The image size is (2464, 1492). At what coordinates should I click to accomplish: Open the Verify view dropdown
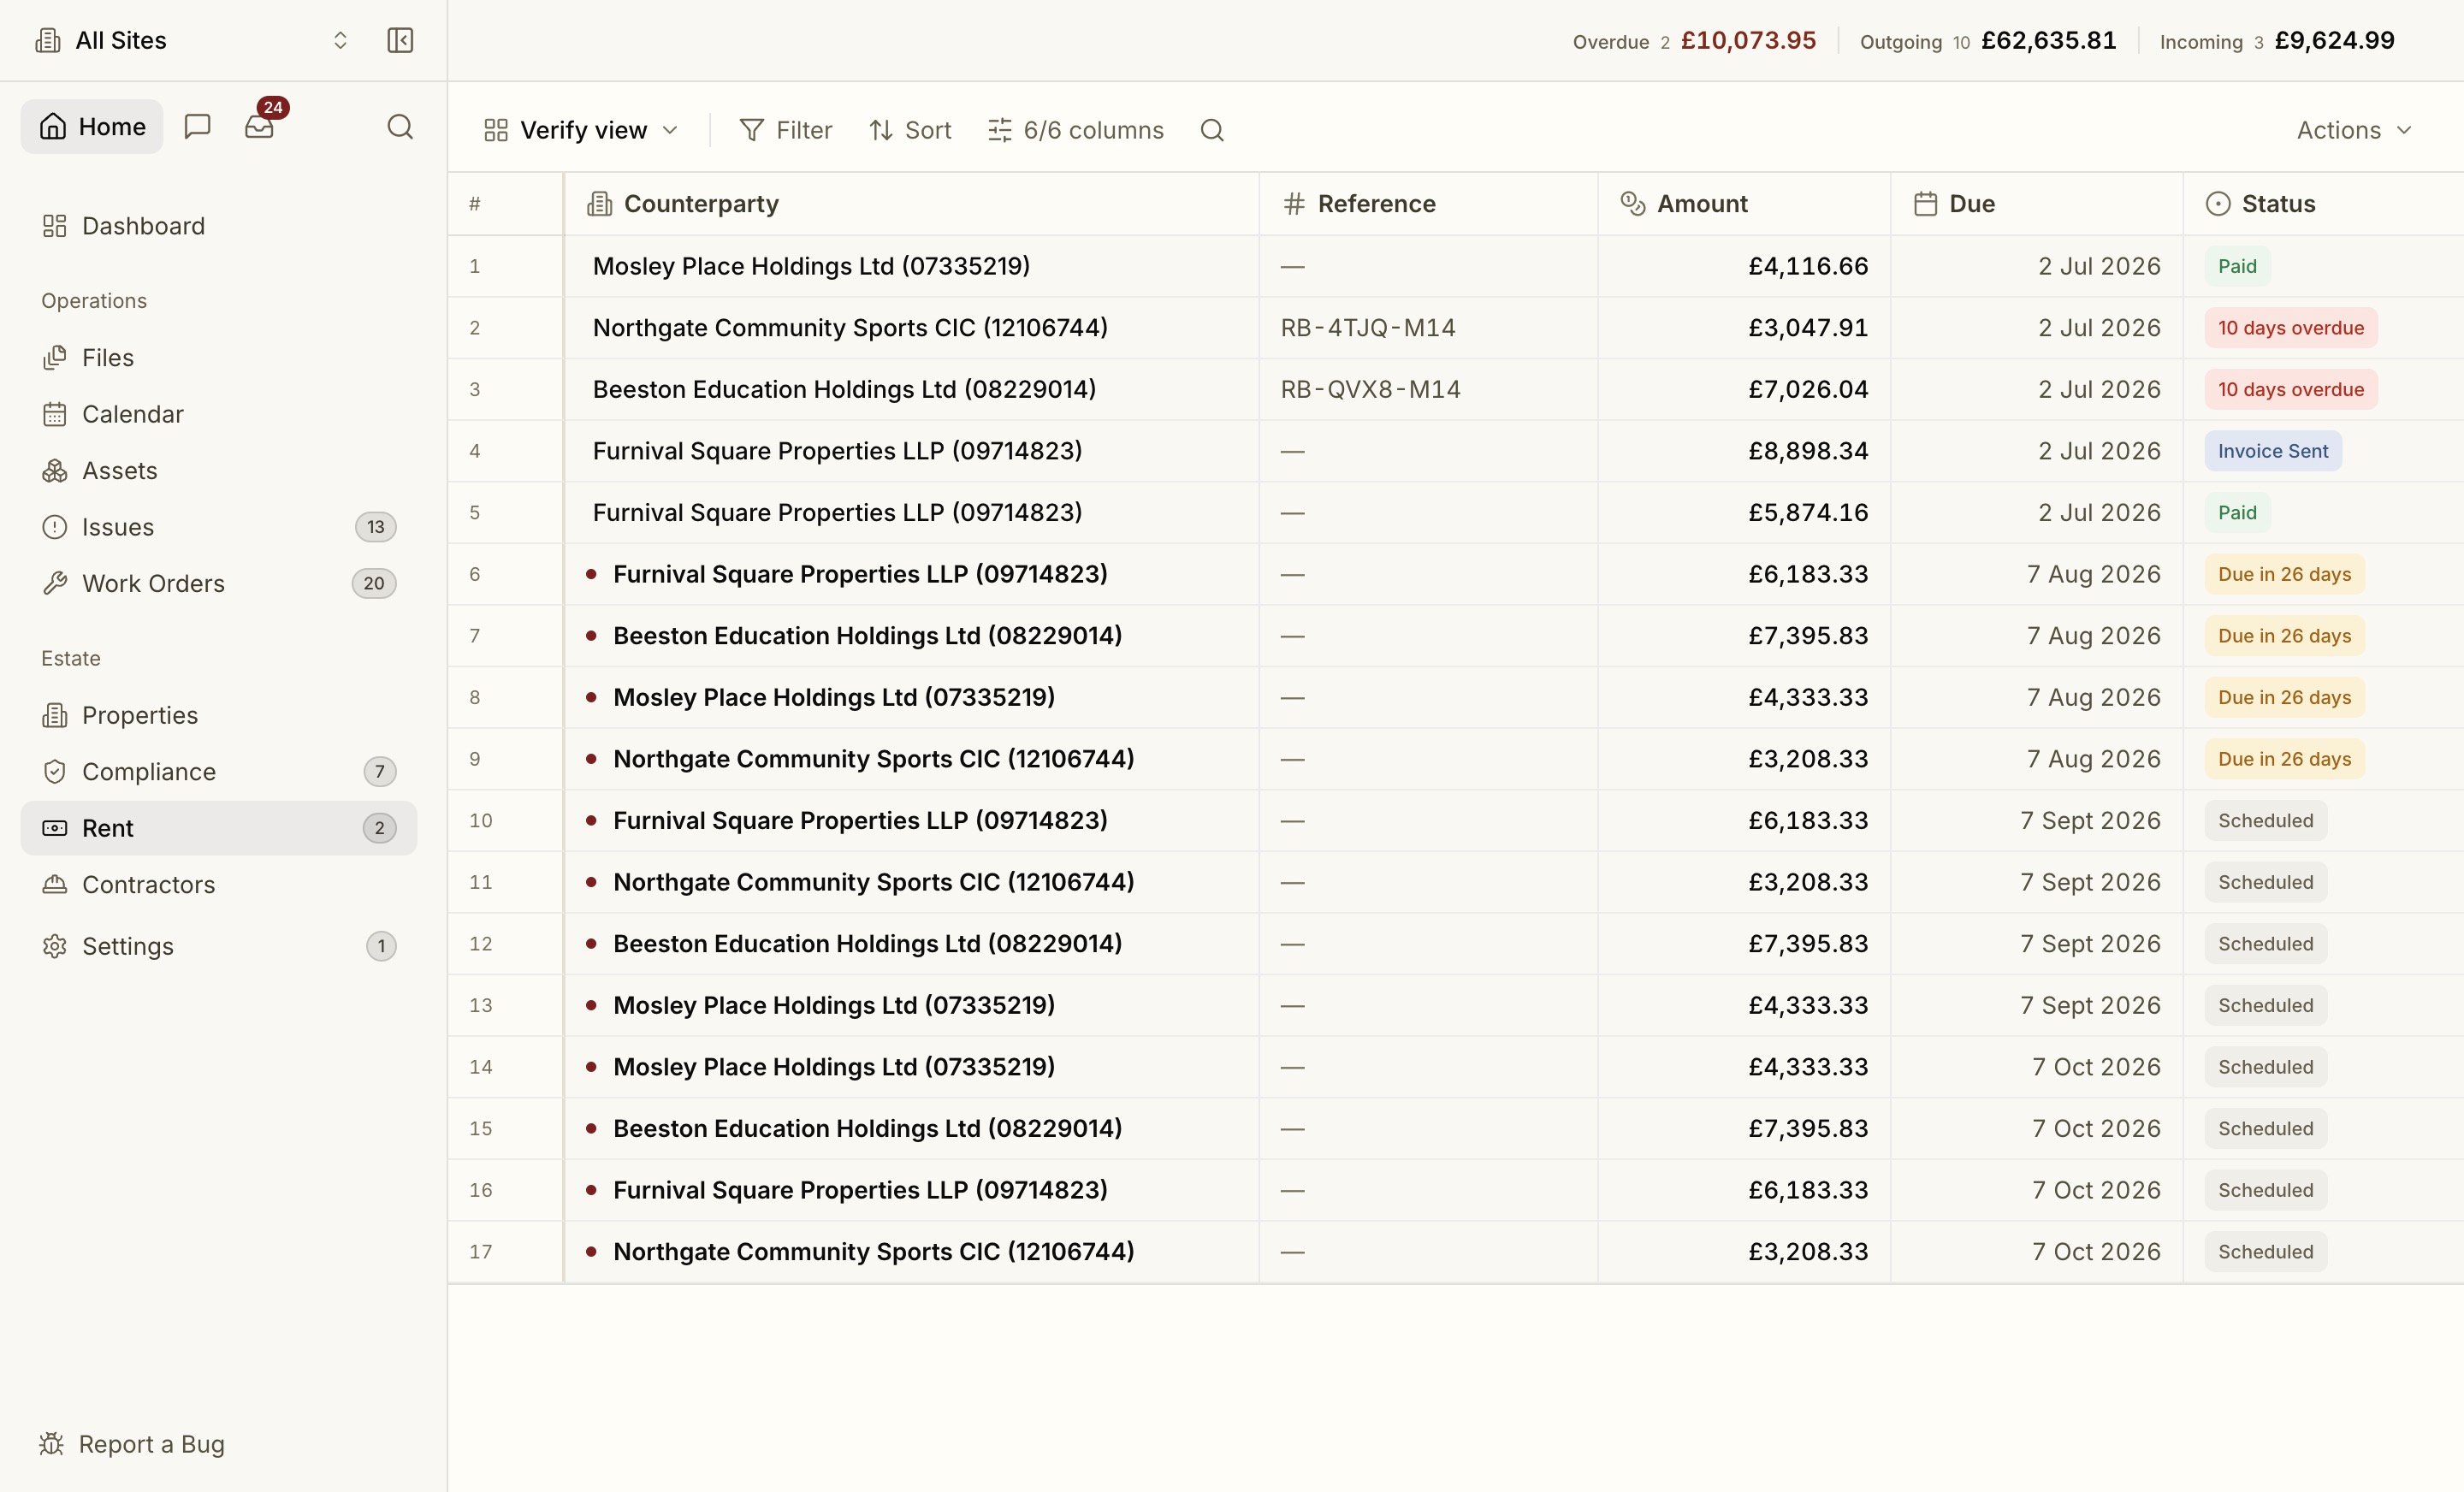click(582, 130)
